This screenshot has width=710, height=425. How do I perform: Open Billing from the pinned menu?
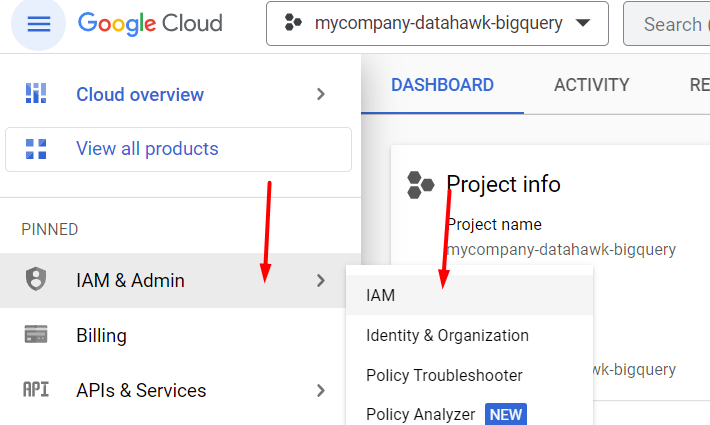173,335
